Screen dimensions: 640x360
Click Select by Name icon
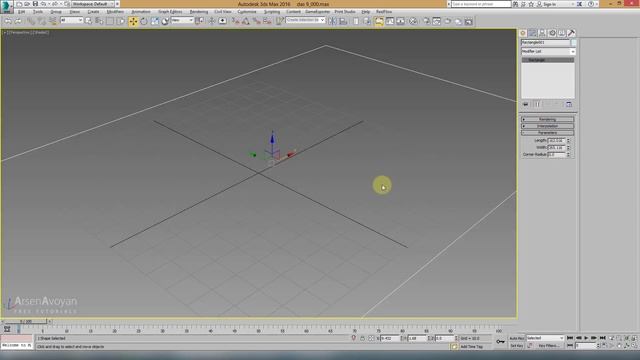[99, 21]
